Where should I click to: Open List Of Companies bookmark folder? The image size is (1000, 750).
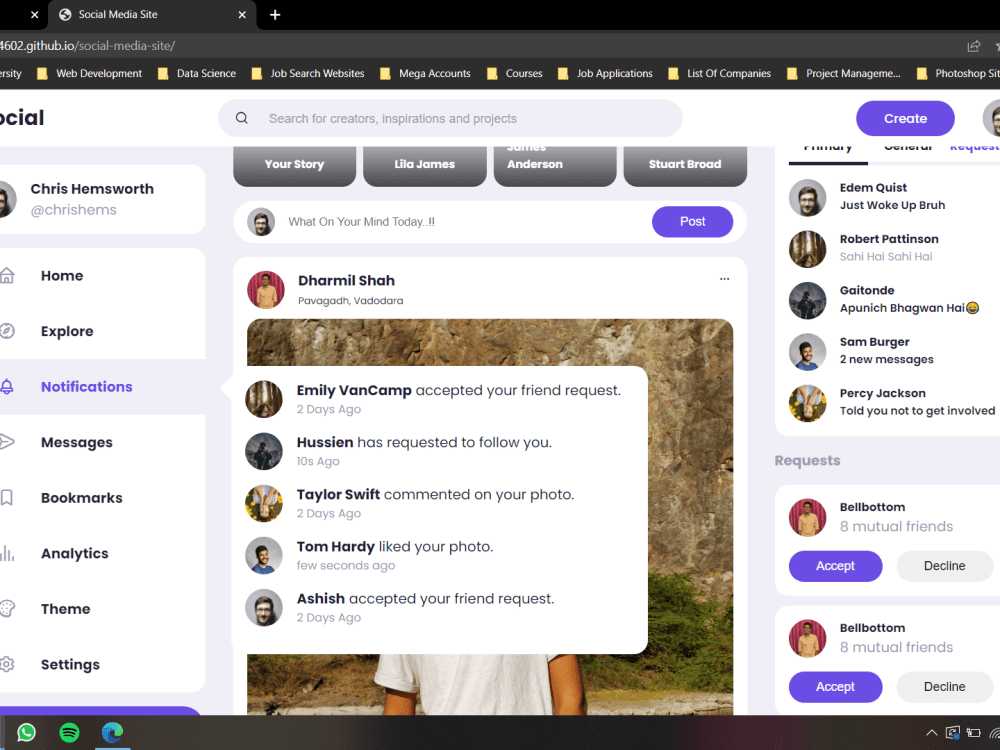coord(719,73)
